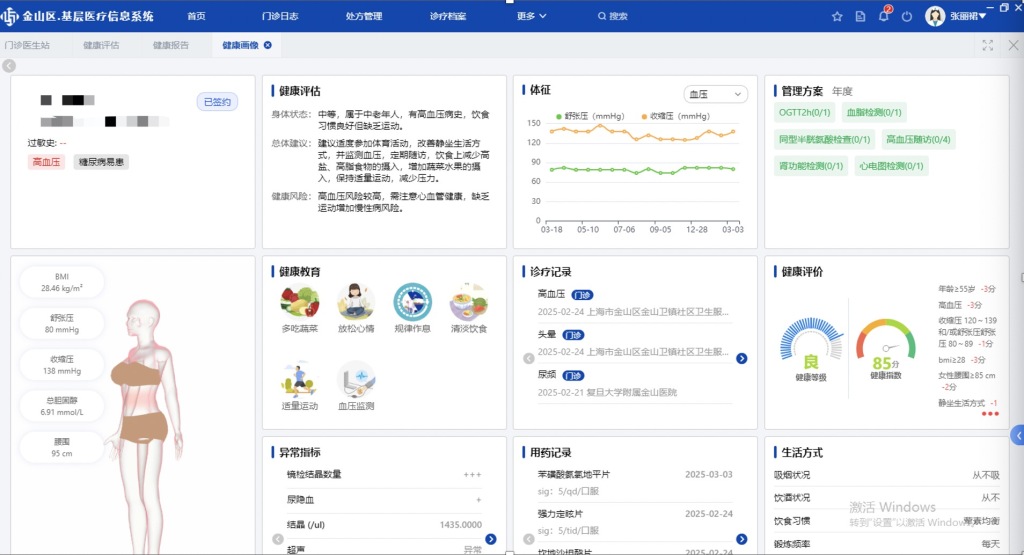Click the 高血压随访(0/4) plan tag
1024x555 pixels.
(918, 139)
